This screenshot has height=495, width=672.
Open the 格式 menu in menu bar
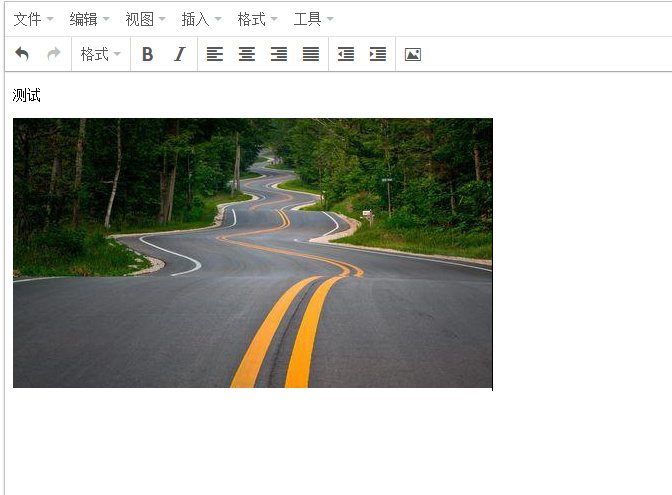point(258,19)
